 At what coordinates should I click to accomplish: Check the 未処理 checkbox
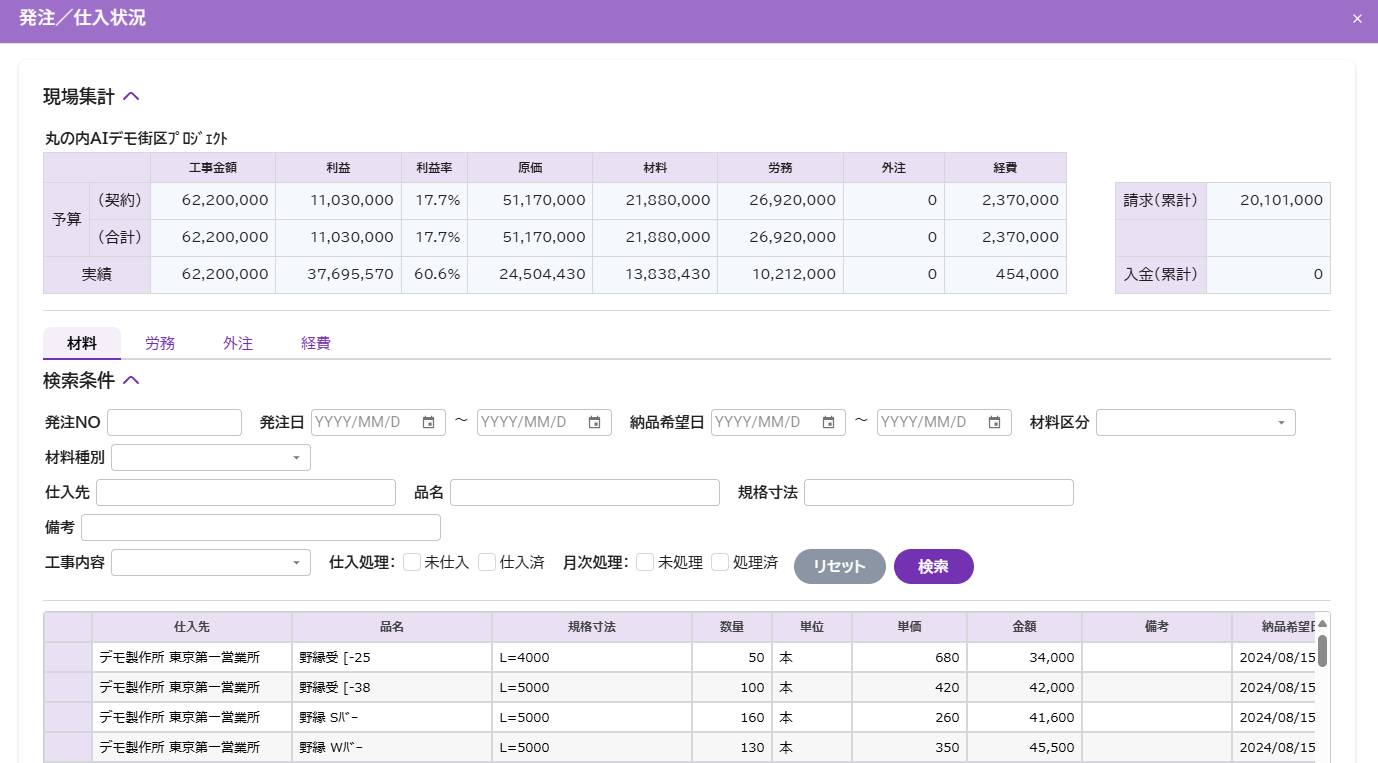coord(645,563)
